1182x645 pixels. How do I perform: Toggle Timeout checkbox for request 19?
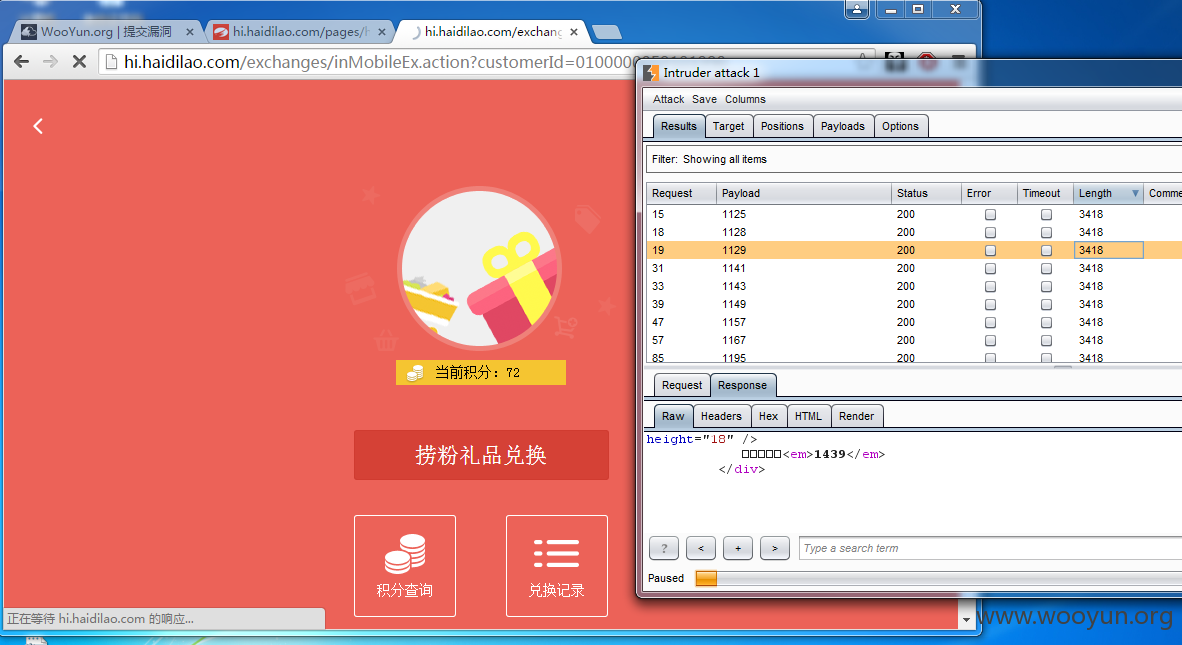tap(1046, 251)
